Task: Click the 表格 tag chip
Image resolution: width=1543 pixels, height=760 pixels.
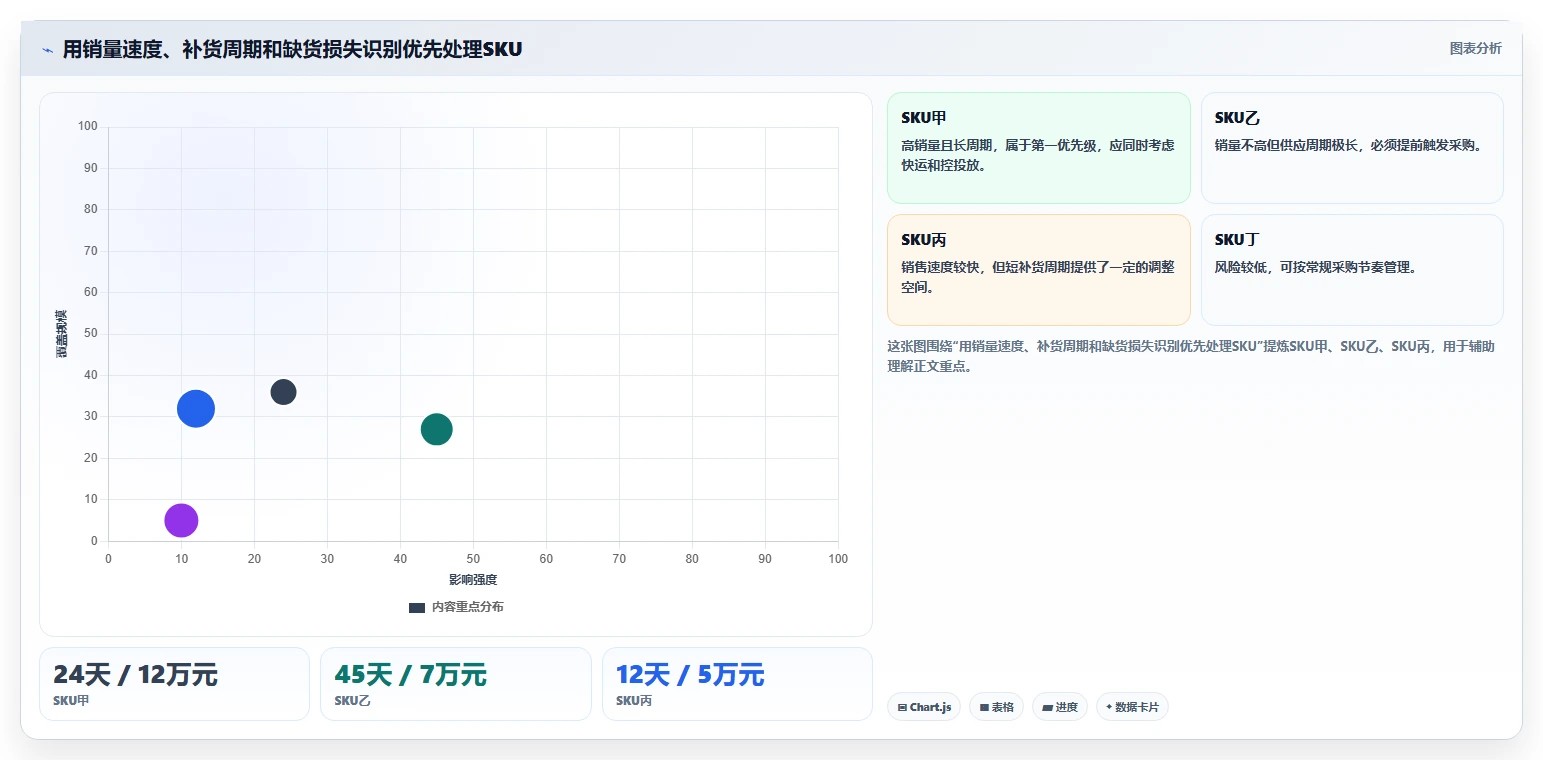Action: point(996,707)
